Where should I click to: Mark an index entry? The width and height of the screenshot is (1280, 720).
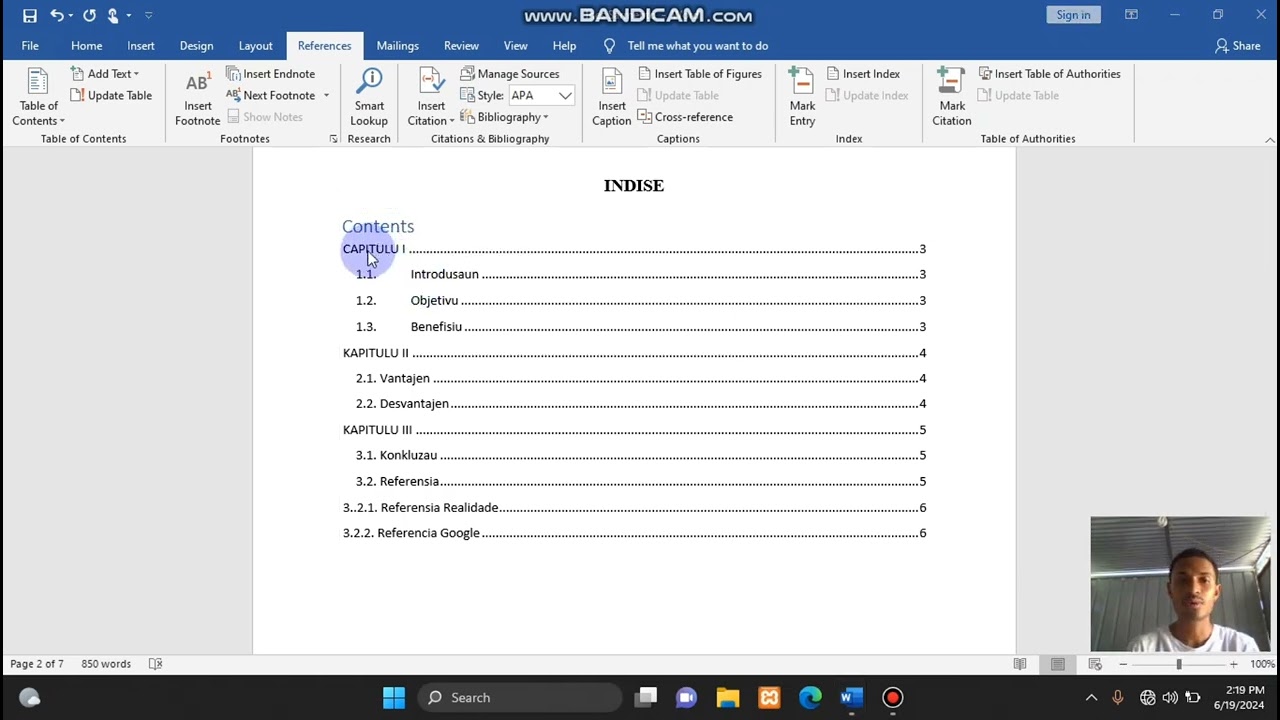[802, 98]
